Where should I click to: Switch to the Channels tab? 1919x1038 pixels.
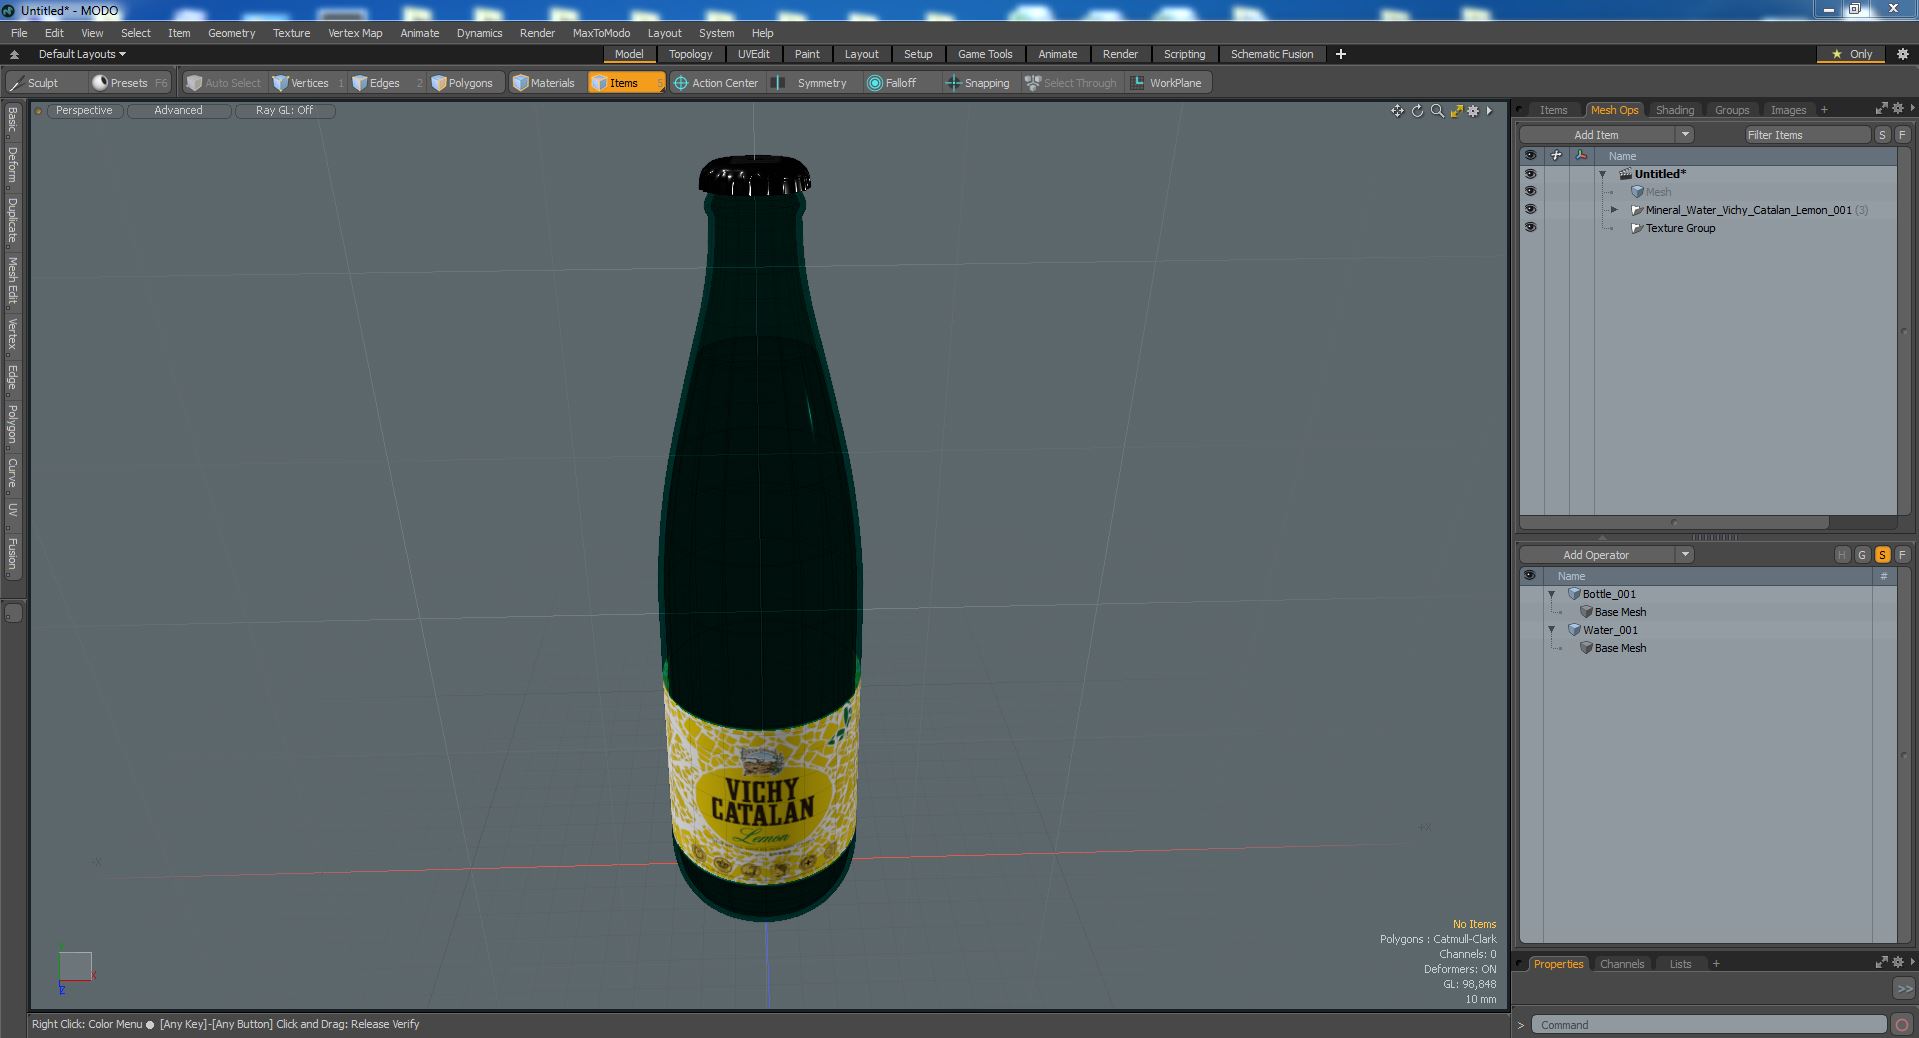[x=1621, y=964]
